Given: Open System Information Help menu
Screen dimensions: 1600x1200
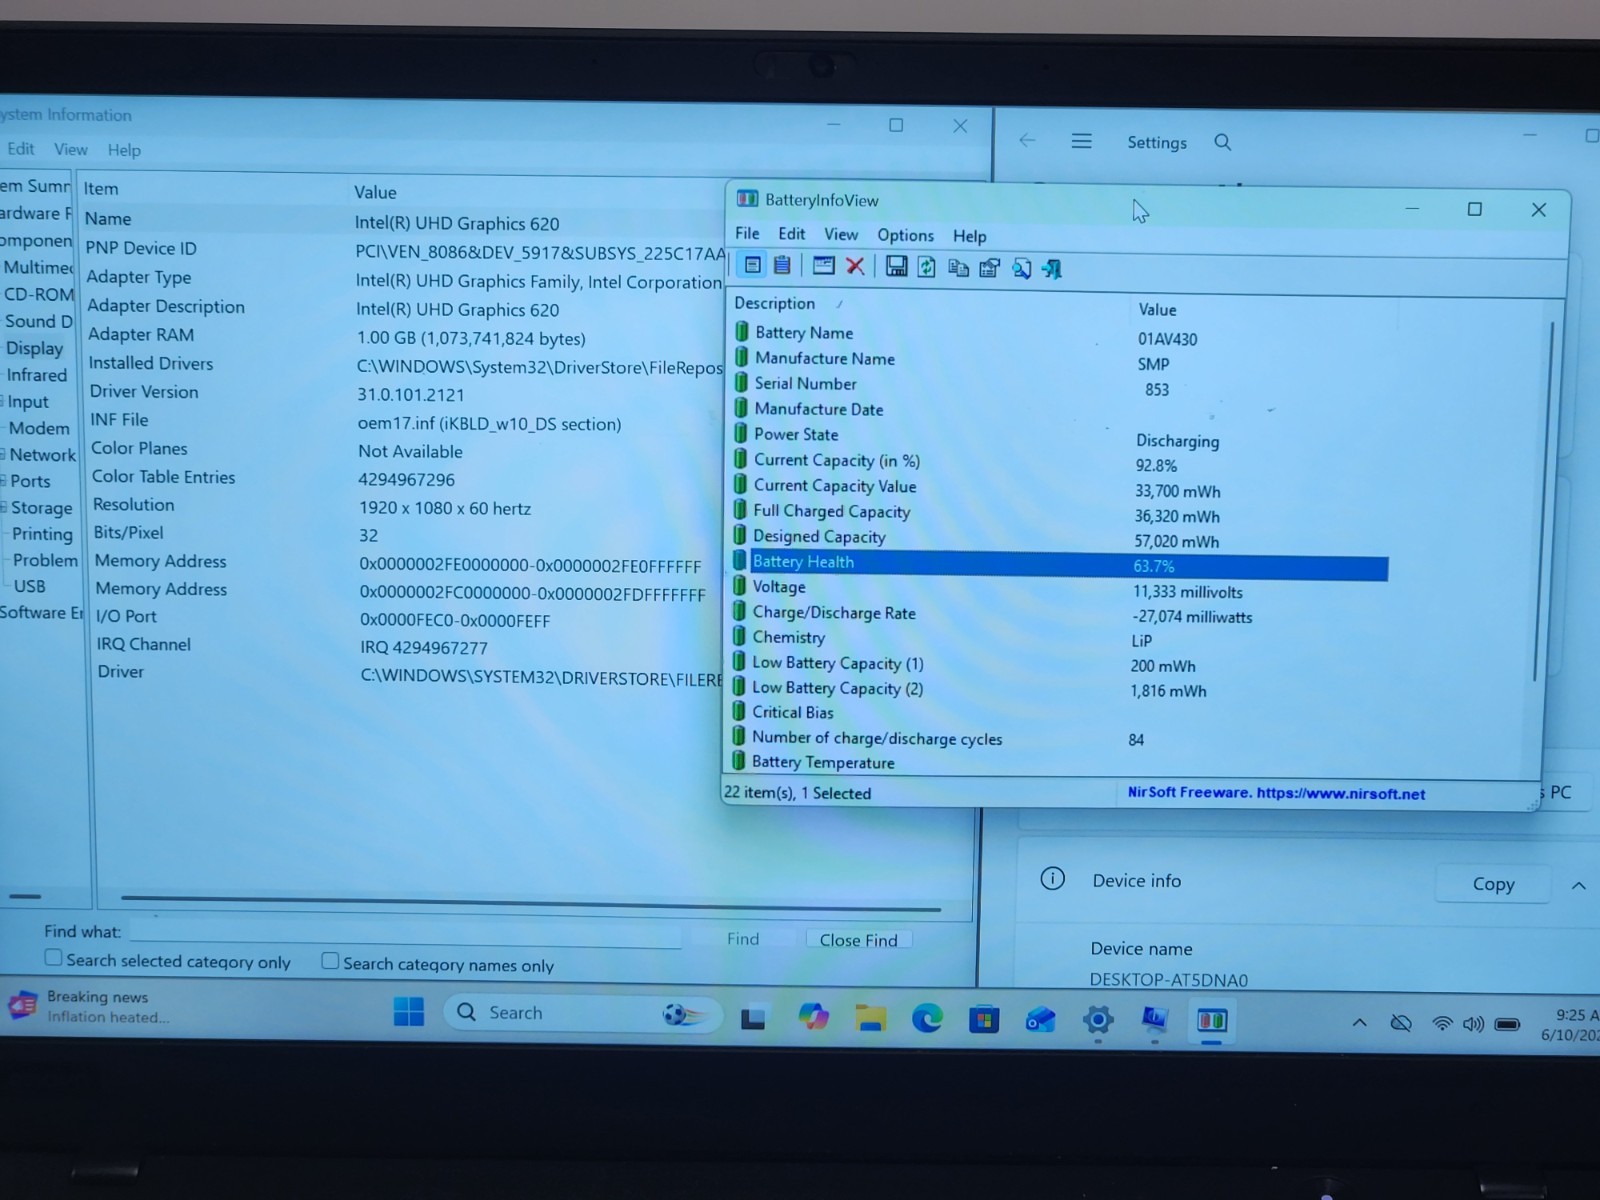Looking at the screenshot, I should (124, 150).
